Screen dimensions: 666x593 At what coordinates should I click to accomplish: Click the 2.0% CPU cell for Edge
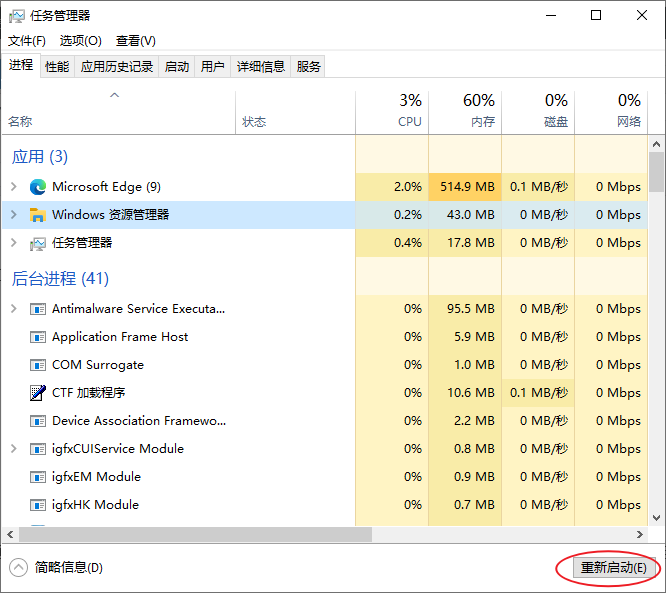click(x=392, y=187)
